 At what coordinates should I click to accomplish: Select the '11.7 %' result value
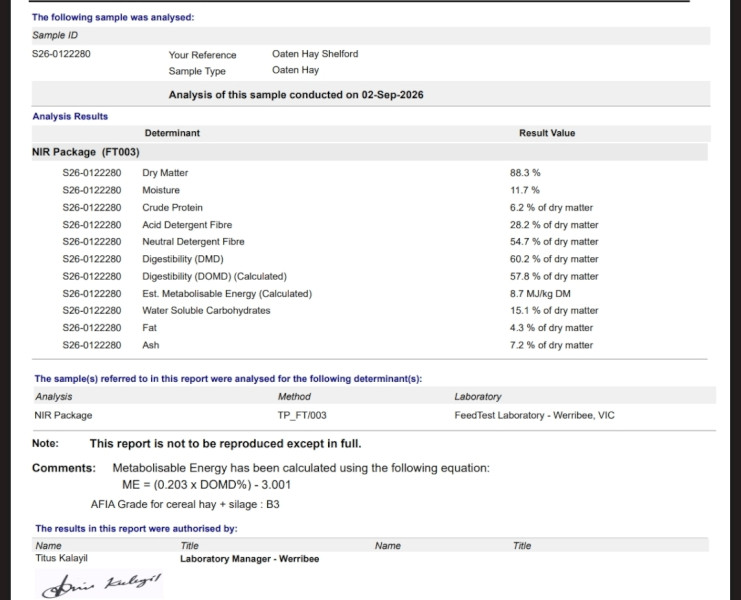point(524,190)
